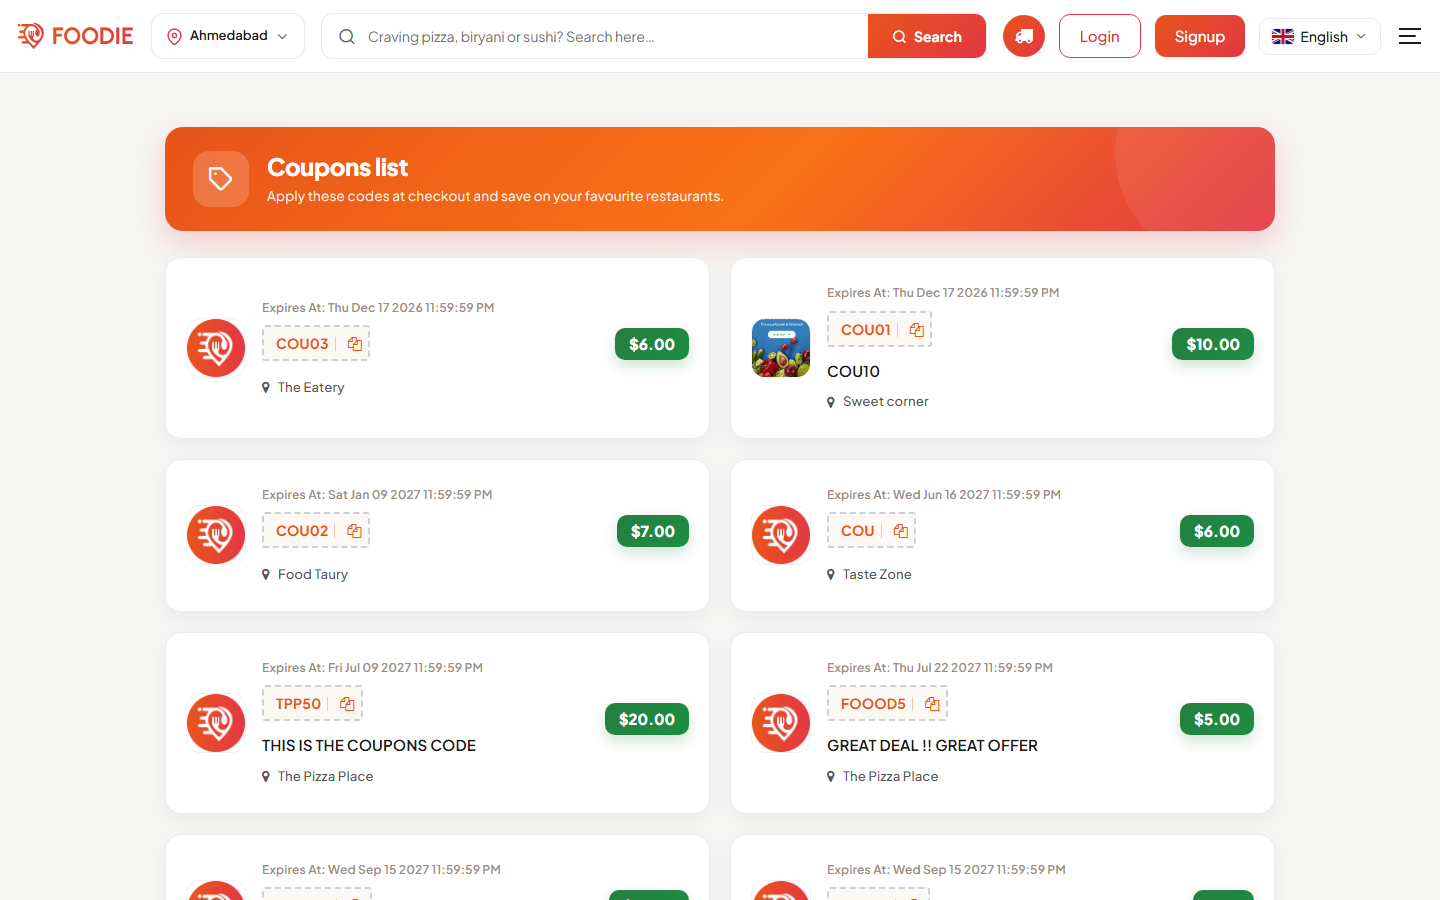
Task: Copy the COU coupon of Taste Zone
Action: tap(901, 531)
